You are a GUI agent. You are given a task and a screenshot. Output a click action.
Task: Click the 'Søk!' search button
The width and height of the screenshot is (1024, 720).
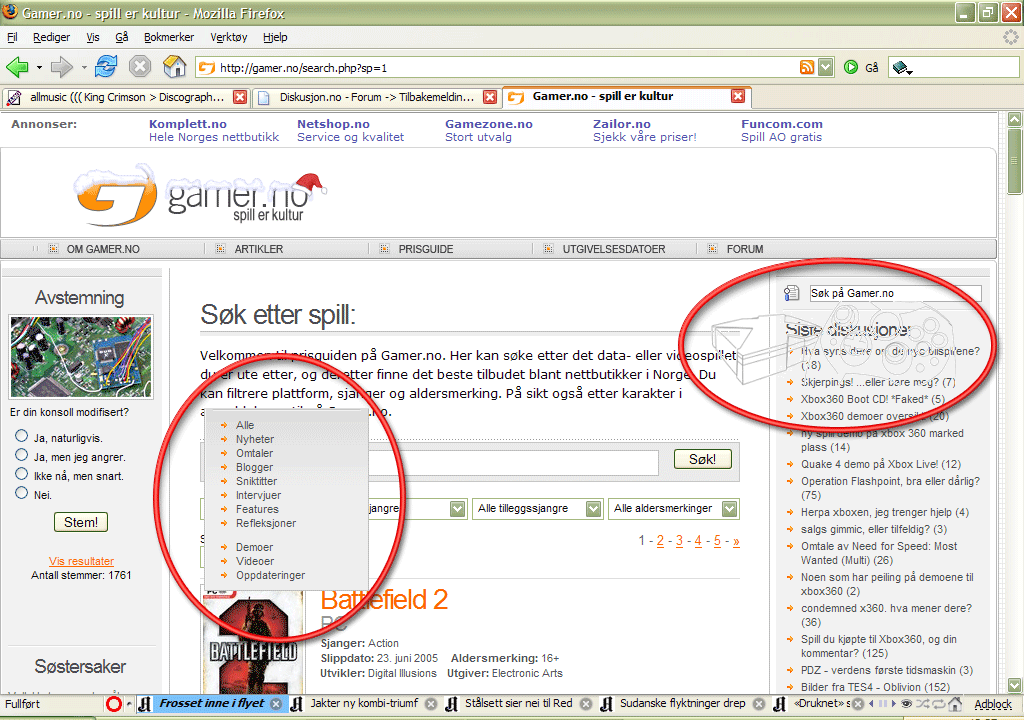pos(702,459)
